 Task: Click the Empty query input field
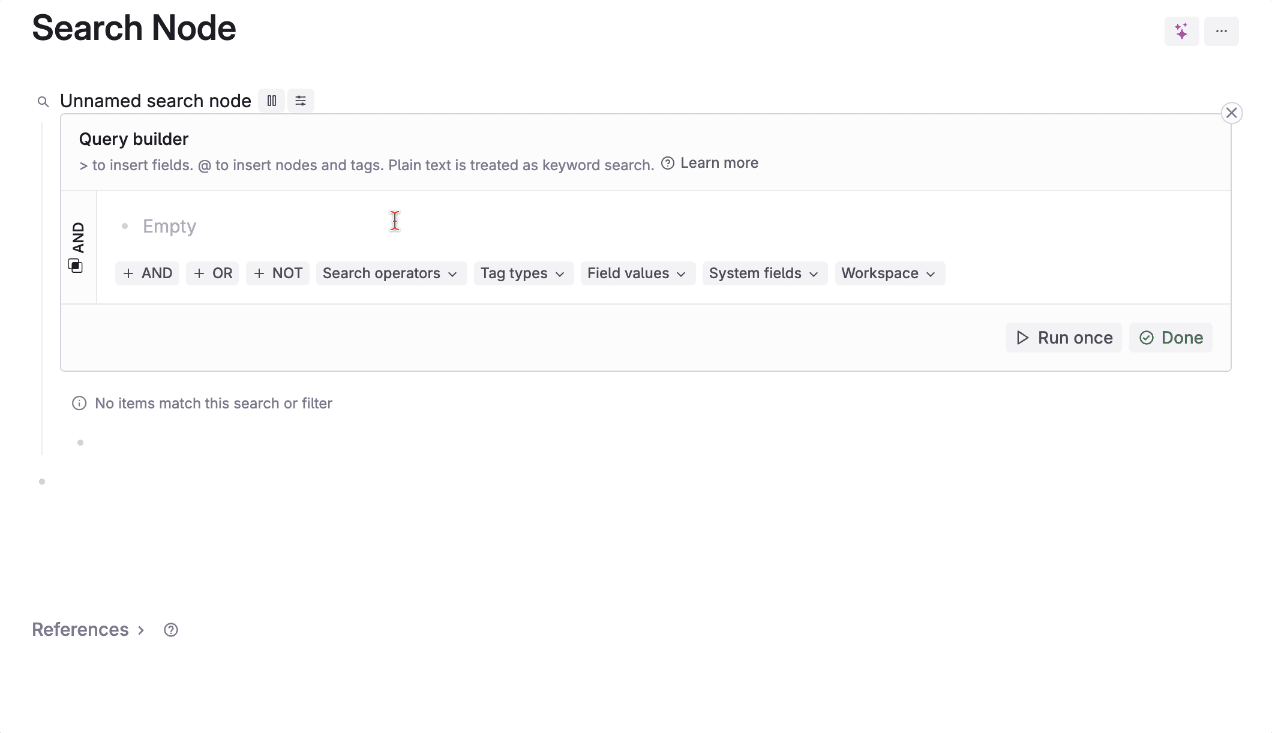[170, 226]
